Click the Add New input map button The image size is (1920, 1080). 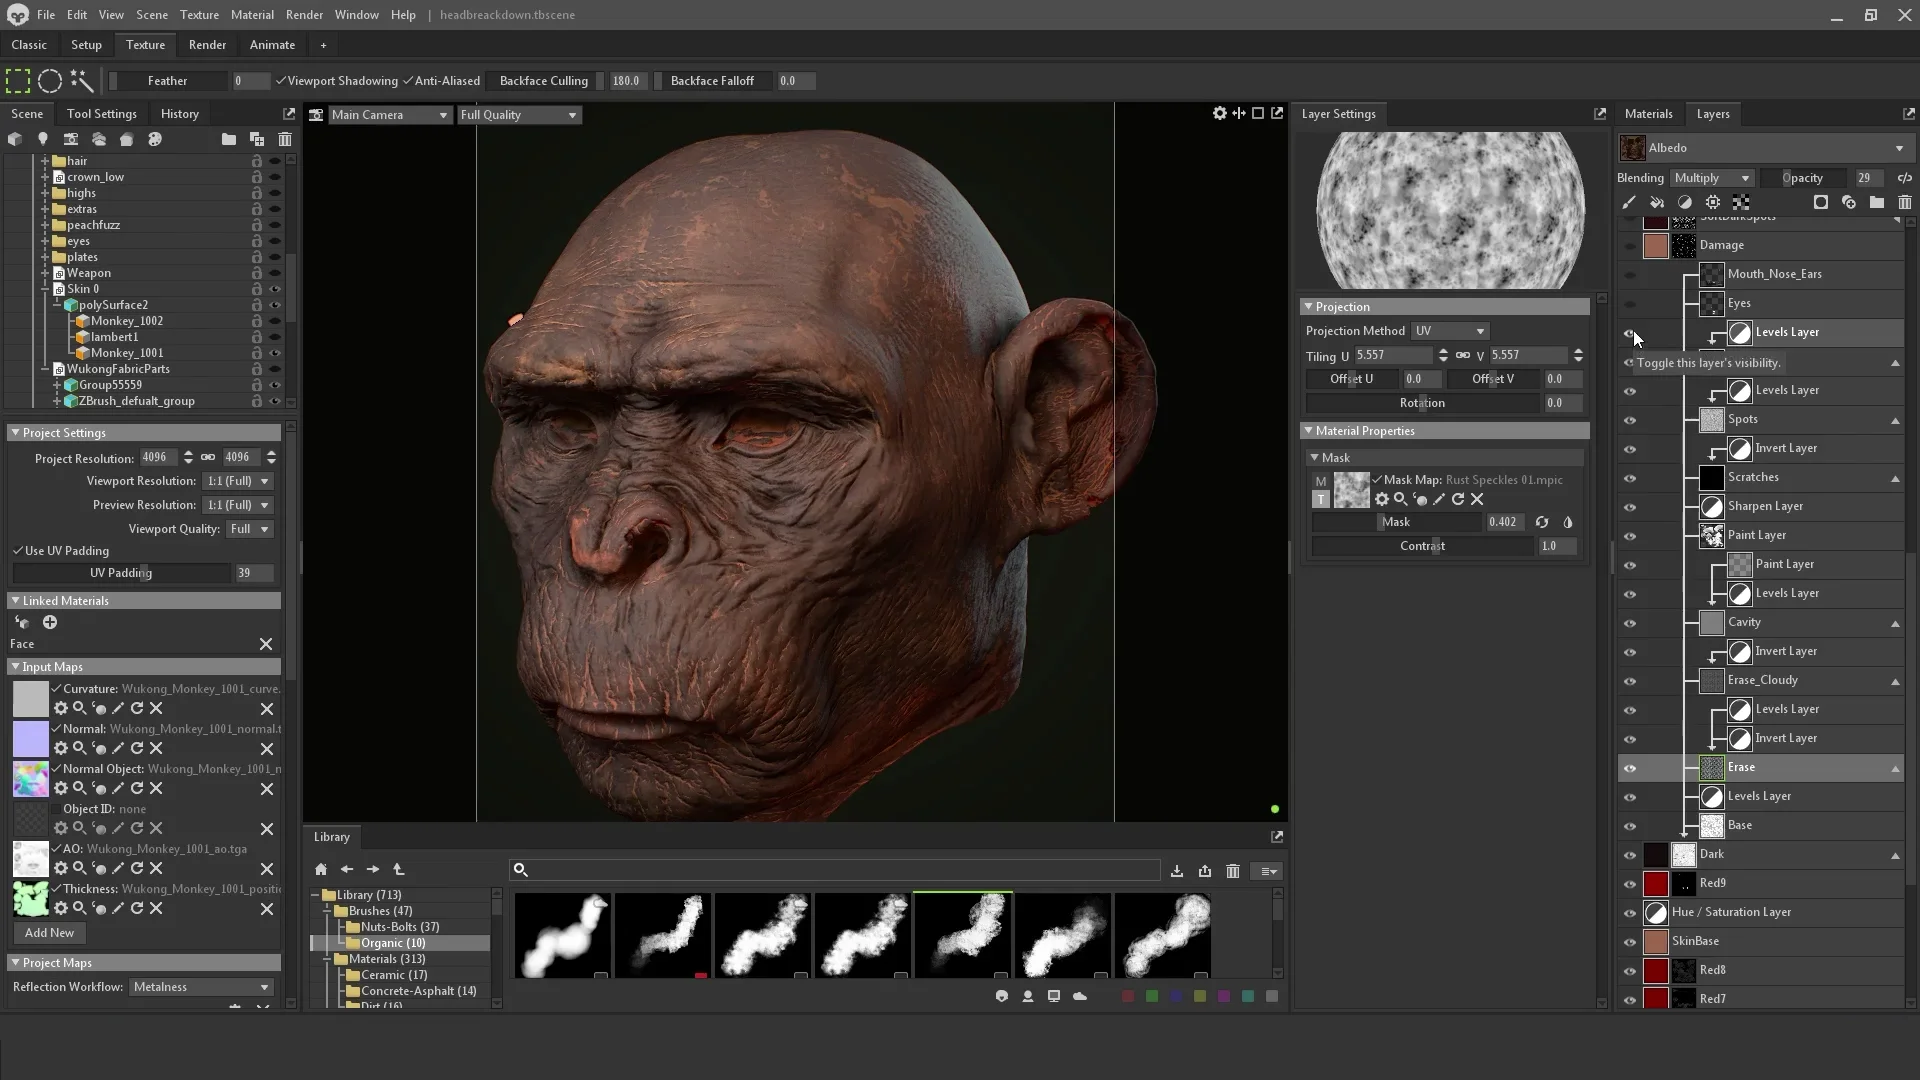(x=49, y=933)
